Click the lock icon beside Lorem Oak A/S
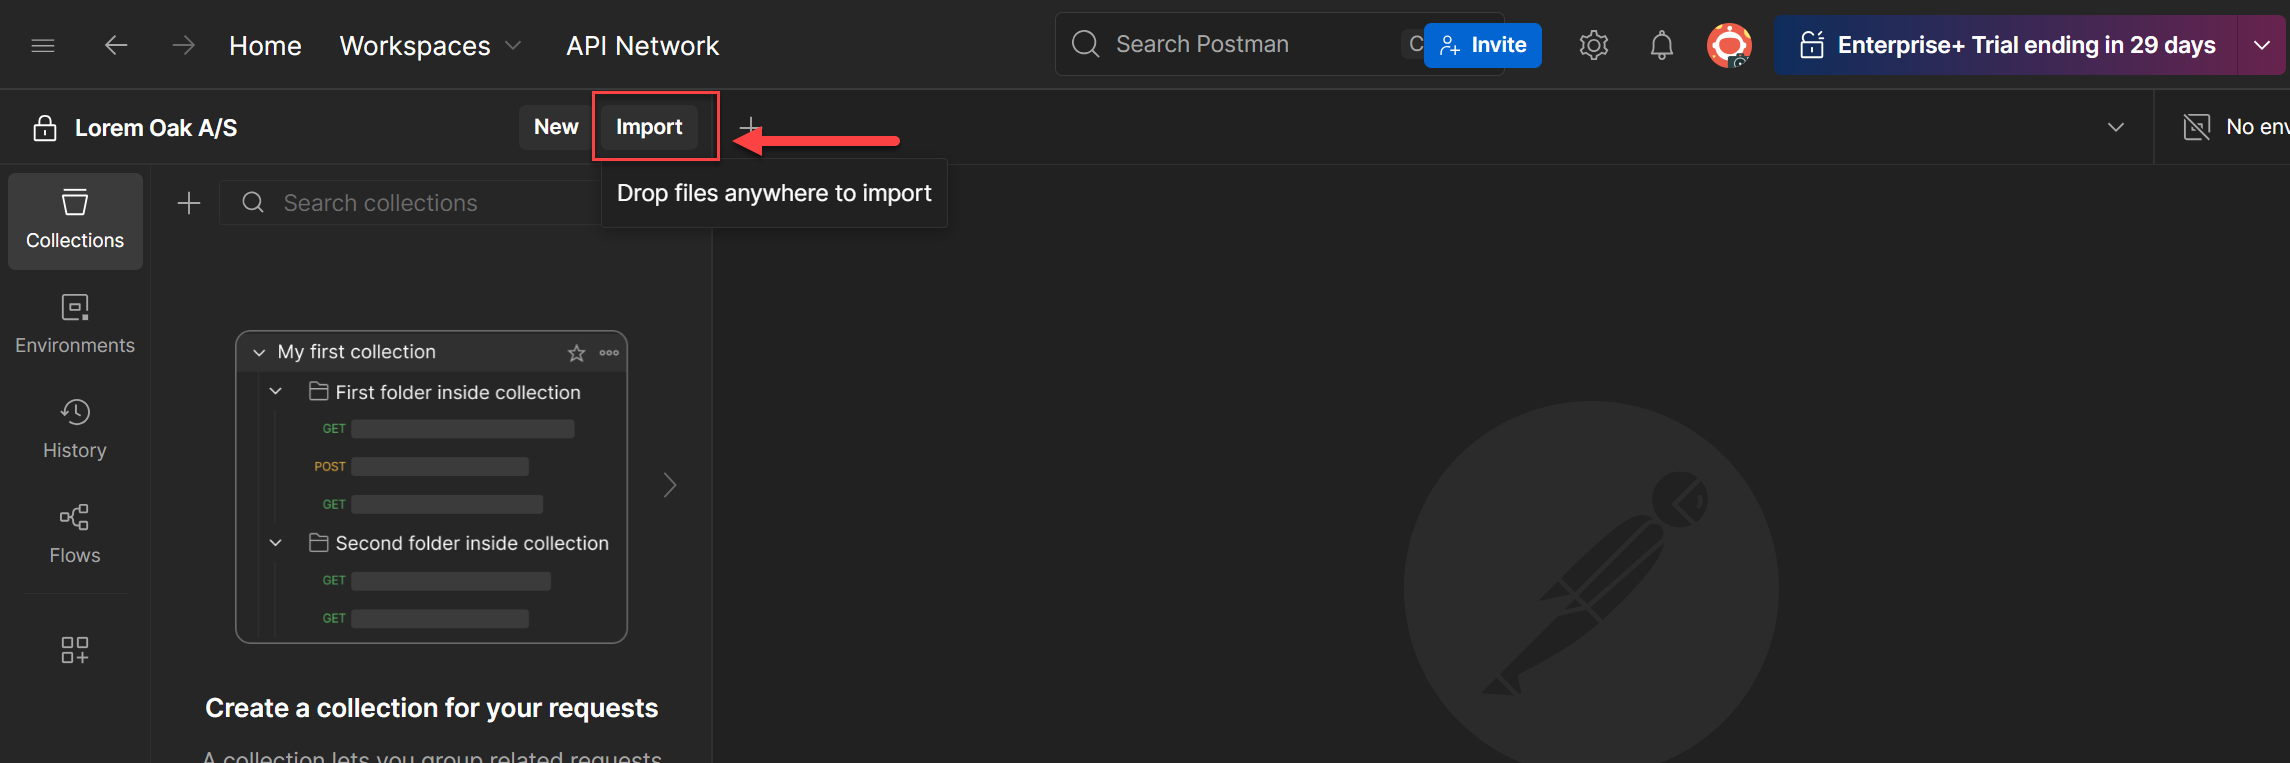 click(45, 128)
